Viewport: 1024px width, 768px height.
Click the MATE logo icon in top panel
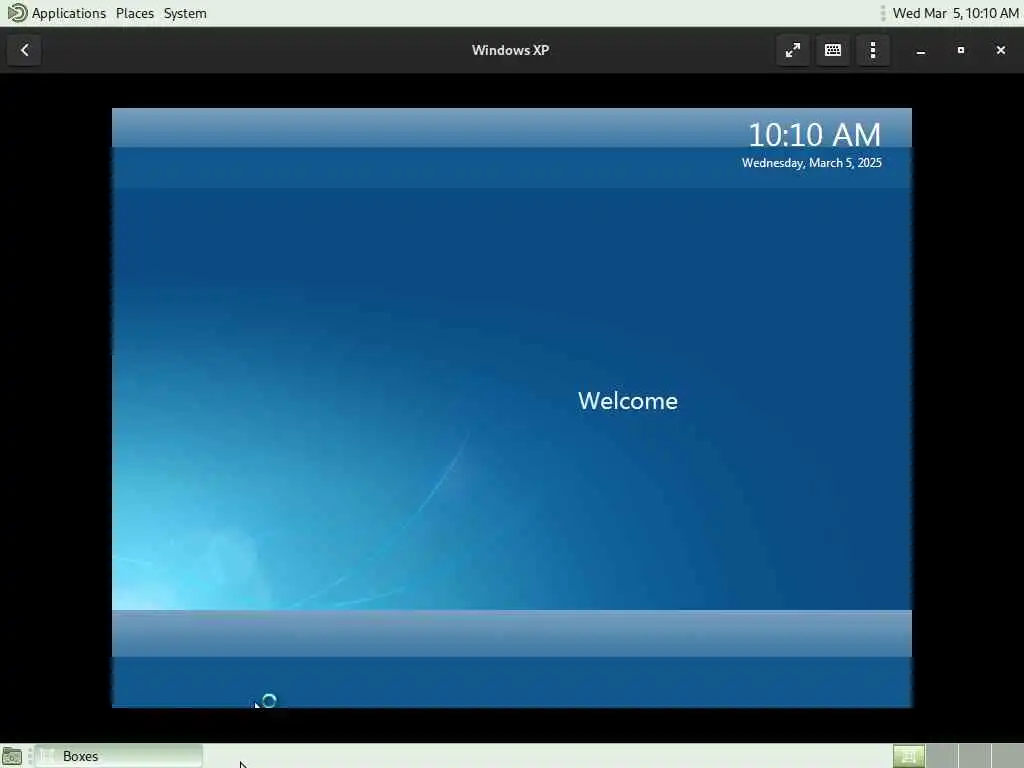16,13
